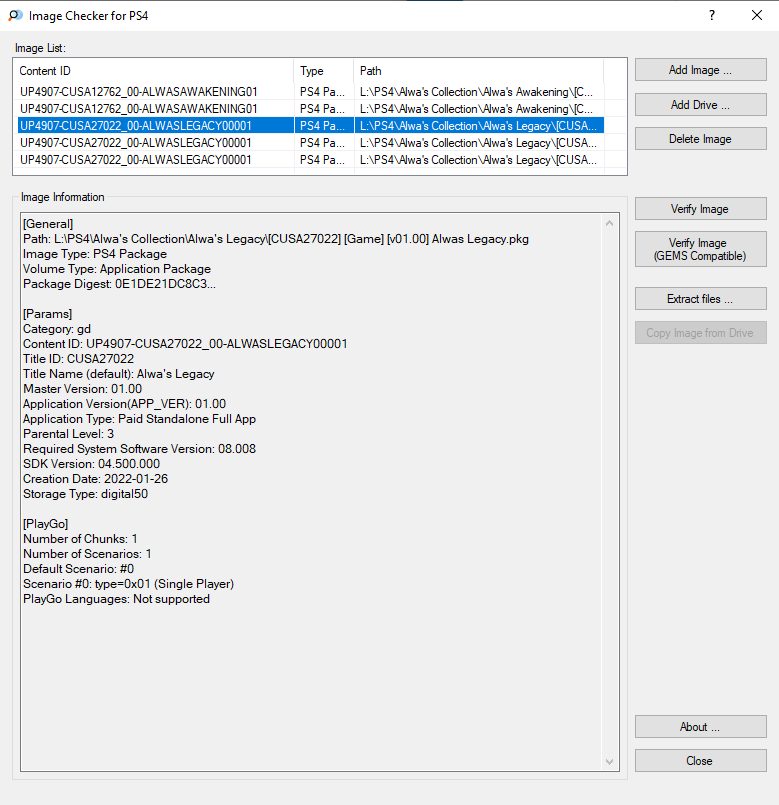This screenshot has width=779, height=805.
Task: Click the Image Checker magnifier icon in title bar
Action: click(15, 15)
